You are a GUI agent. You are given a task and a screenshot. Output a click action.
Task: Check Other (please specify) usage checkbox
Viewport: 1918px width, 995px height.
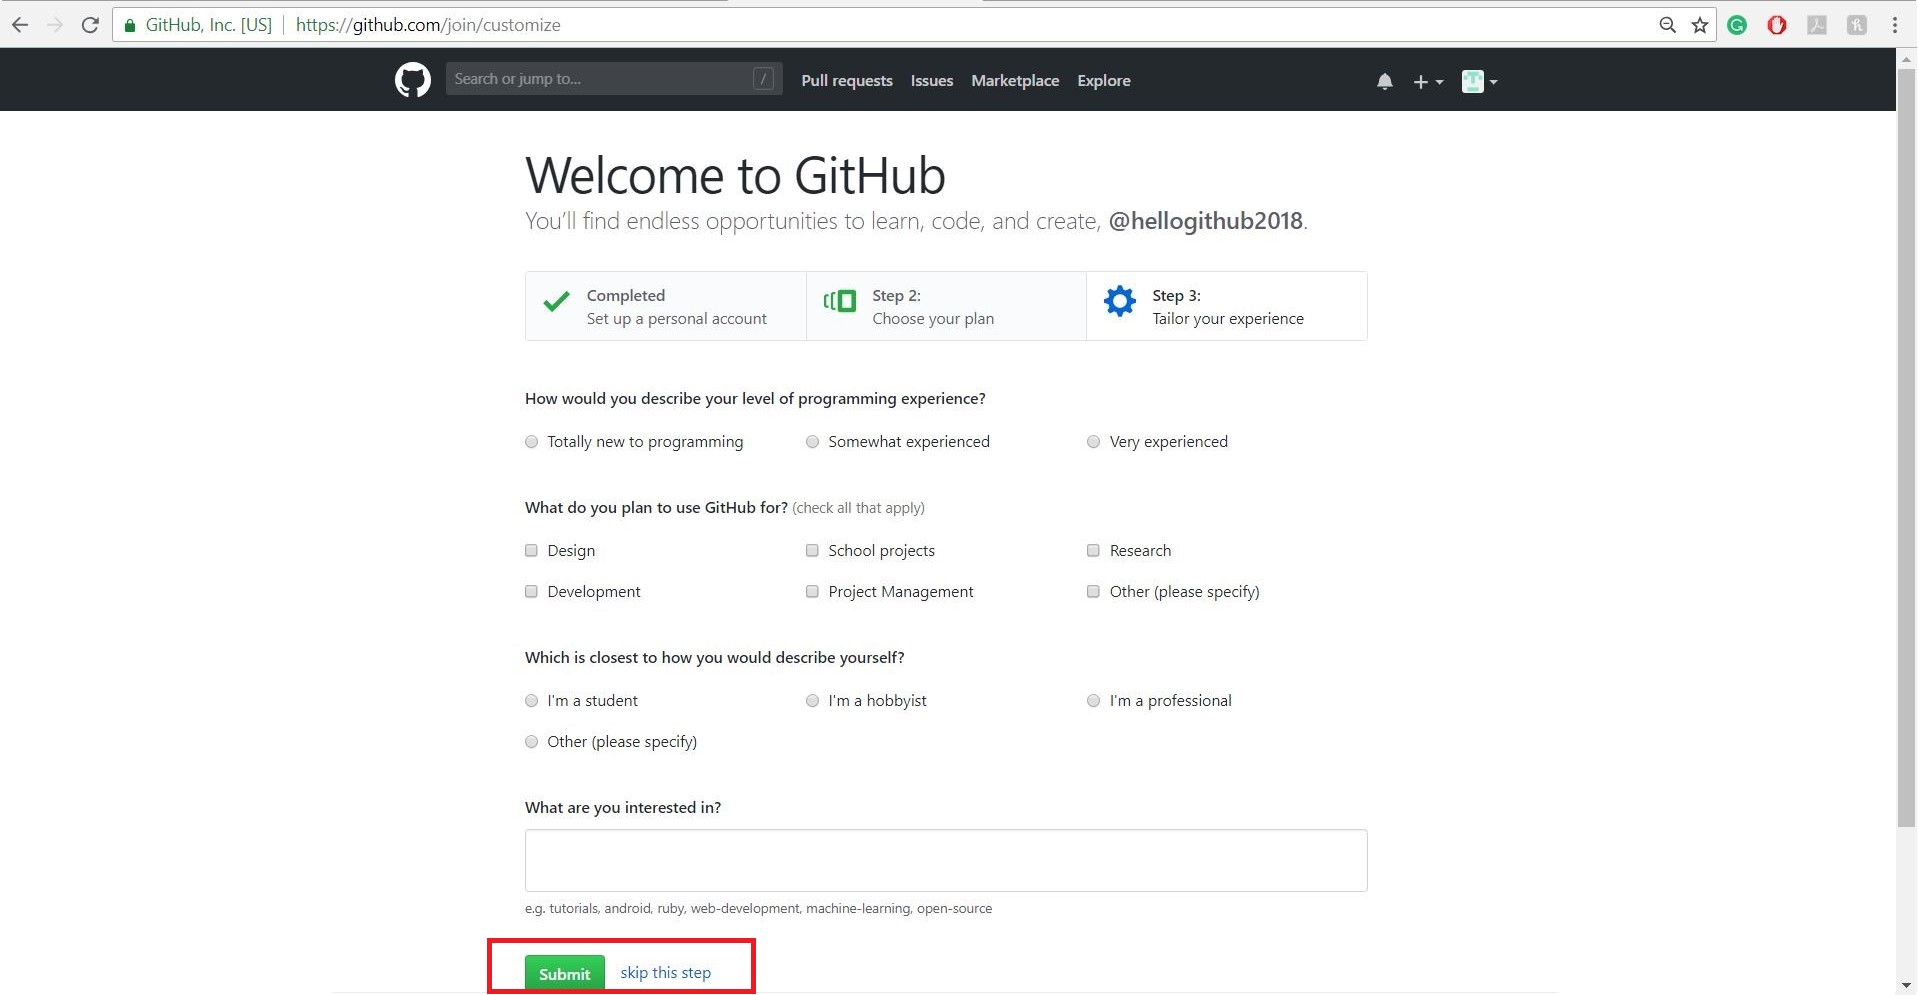[x=1093, y=592]
